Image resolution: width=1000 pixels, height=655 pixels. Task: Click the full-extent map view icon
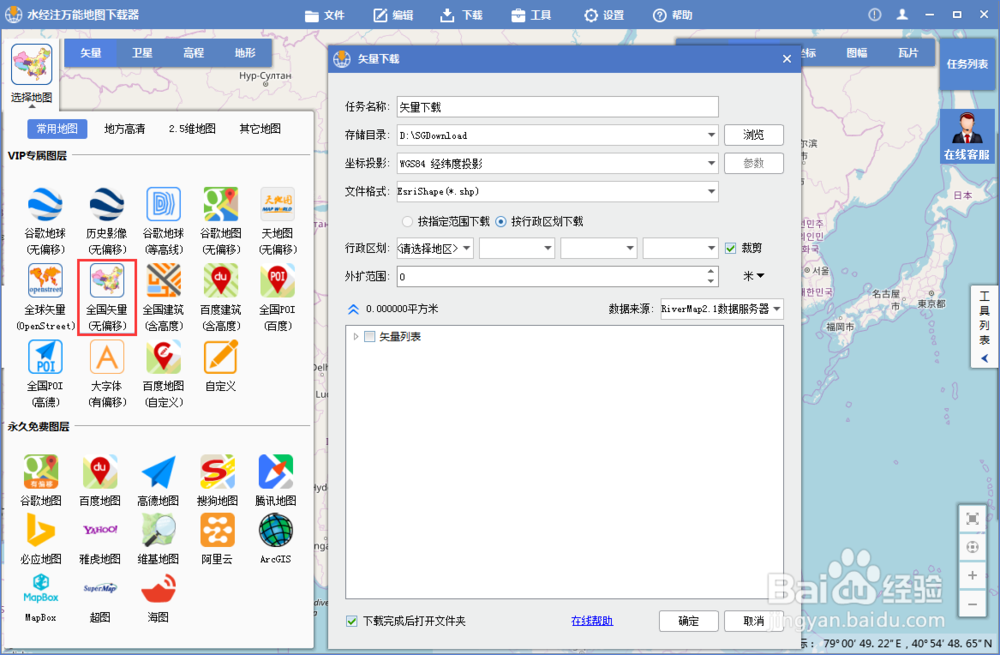pos(972,519)
